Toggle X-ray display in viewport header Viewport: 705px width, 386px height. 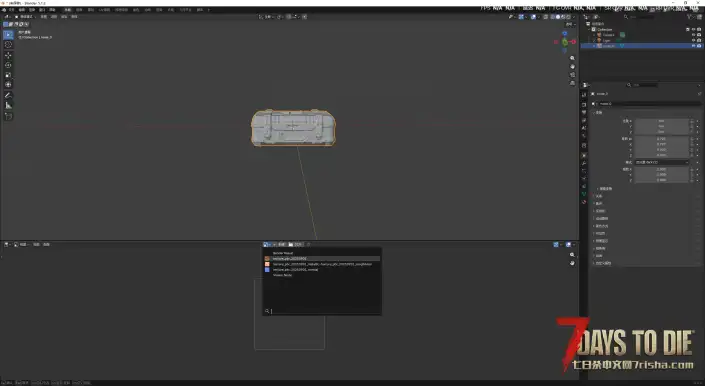545,17
